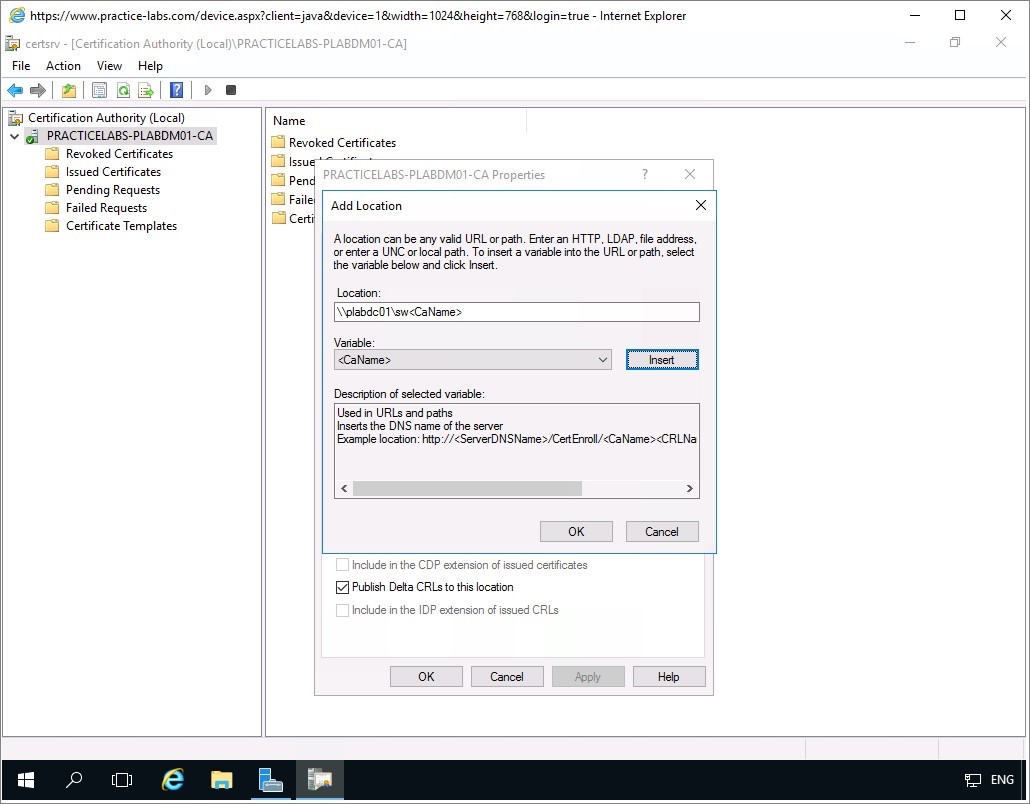Image resolution: width=1030 pixels, height=804 pixels.
Task: Click the Issued Certificates folder icon in tree
Action: coord(53,172)
